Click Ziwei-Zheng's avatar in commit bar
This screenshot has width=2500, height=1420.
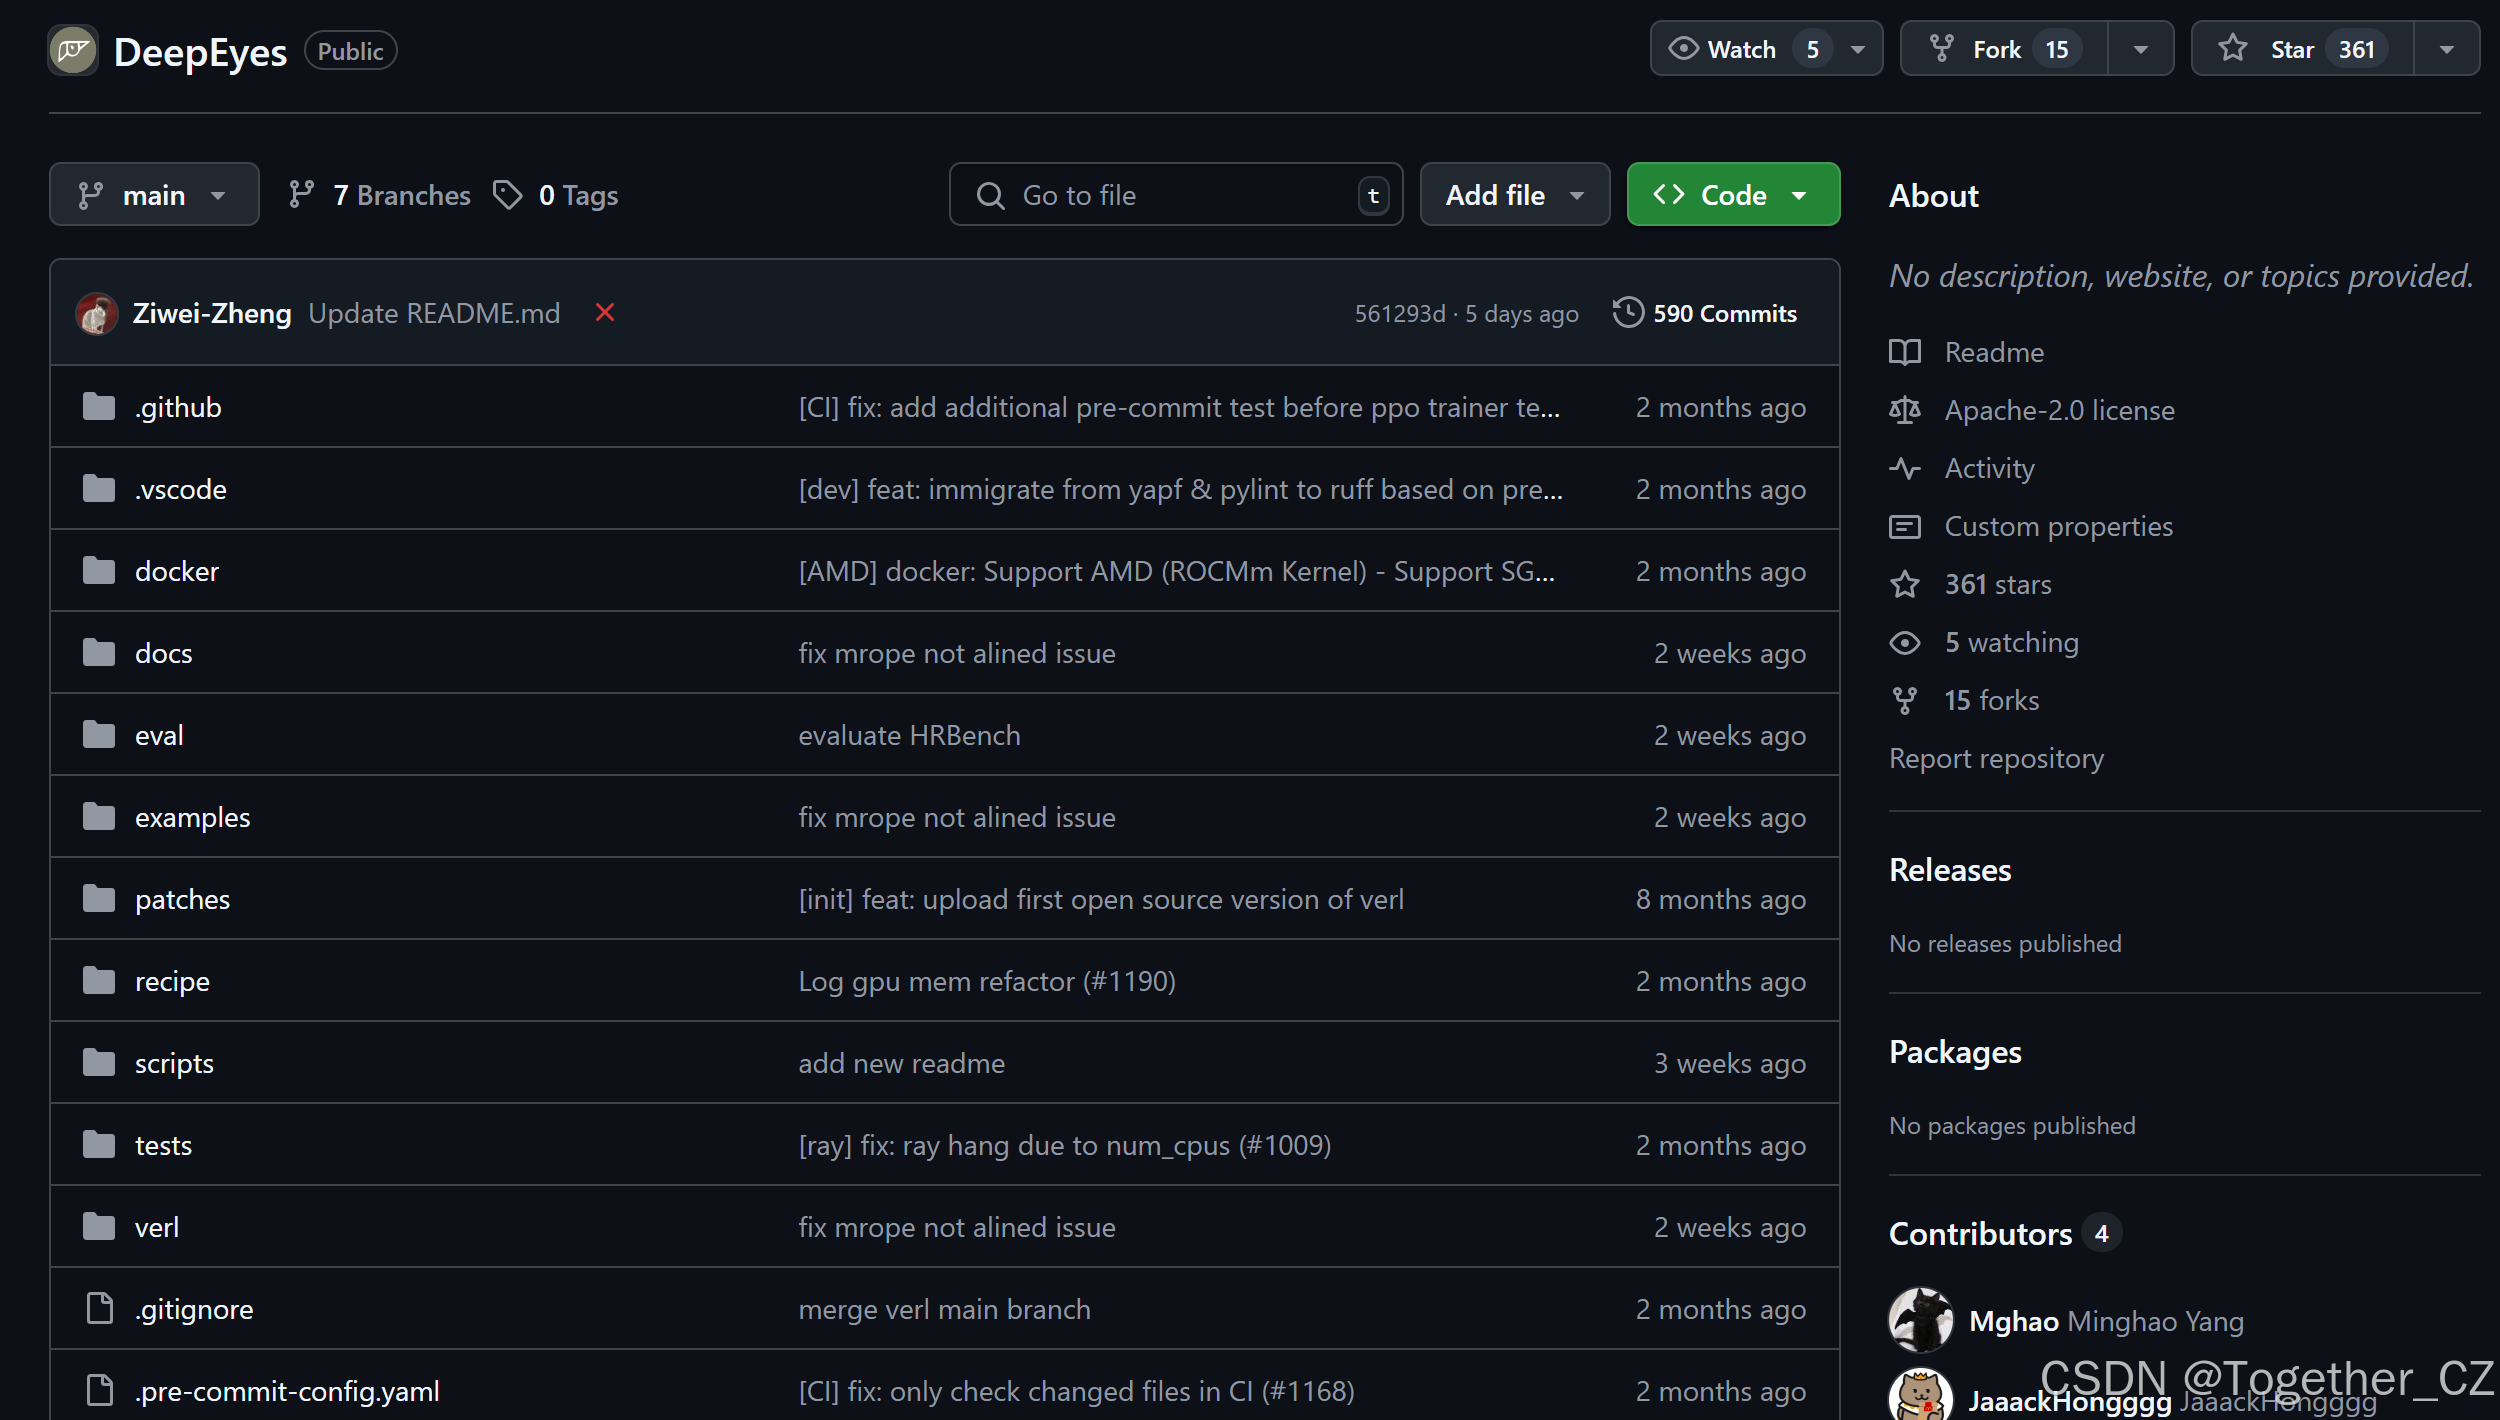click(x=97, y=314)
